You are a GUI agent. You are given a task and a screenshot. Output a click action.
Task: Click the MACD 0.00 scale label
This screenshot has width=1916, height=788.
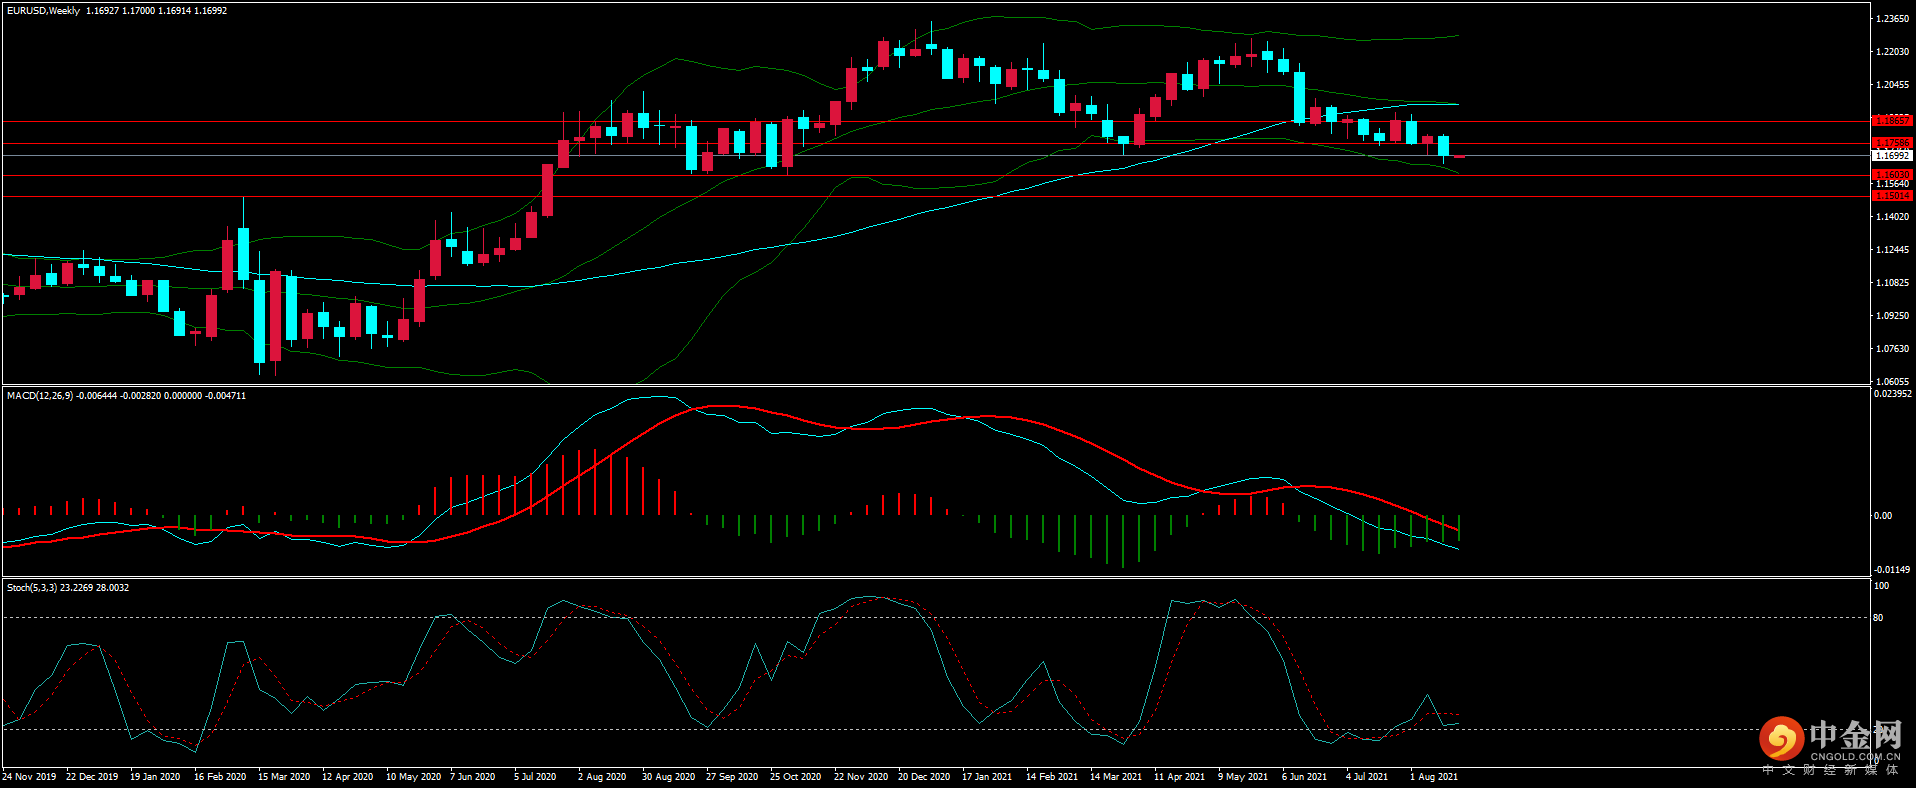pyautogui.click(x=1882, y=516)
